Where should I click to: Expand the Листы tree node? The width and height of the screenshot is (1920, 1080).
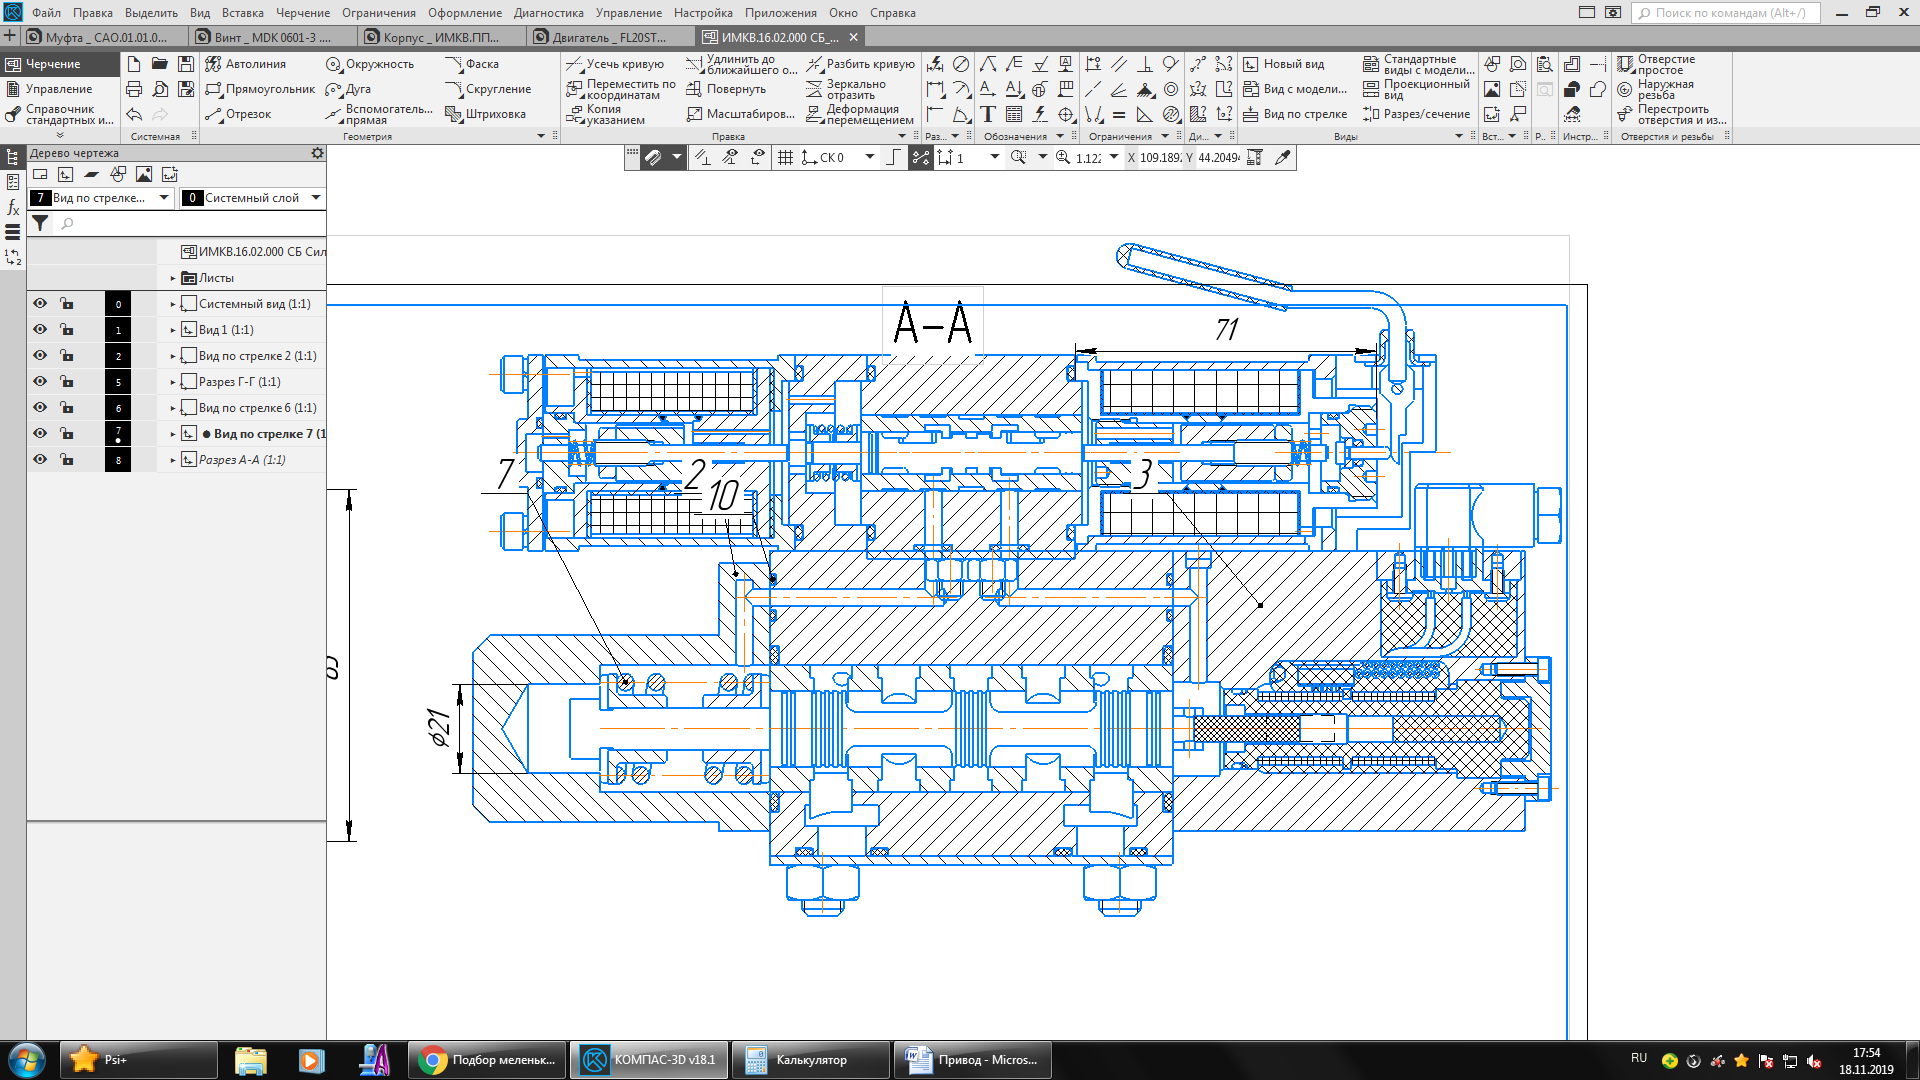click(173, 278)
